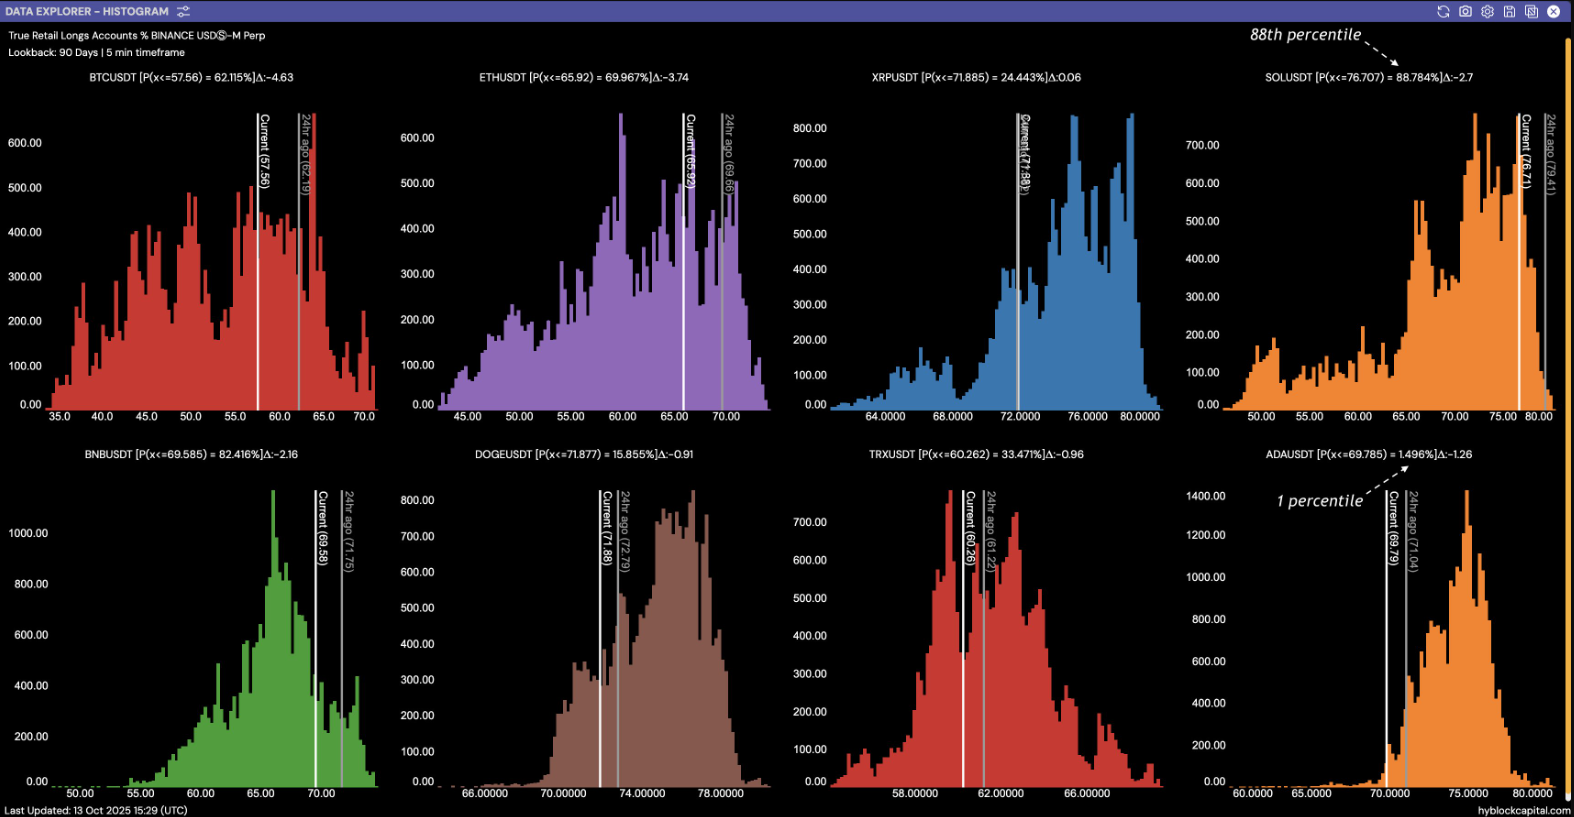Click the BNBUSDT chart title
This screenshot has width=1574, height=817.
(x=191, y=454)
